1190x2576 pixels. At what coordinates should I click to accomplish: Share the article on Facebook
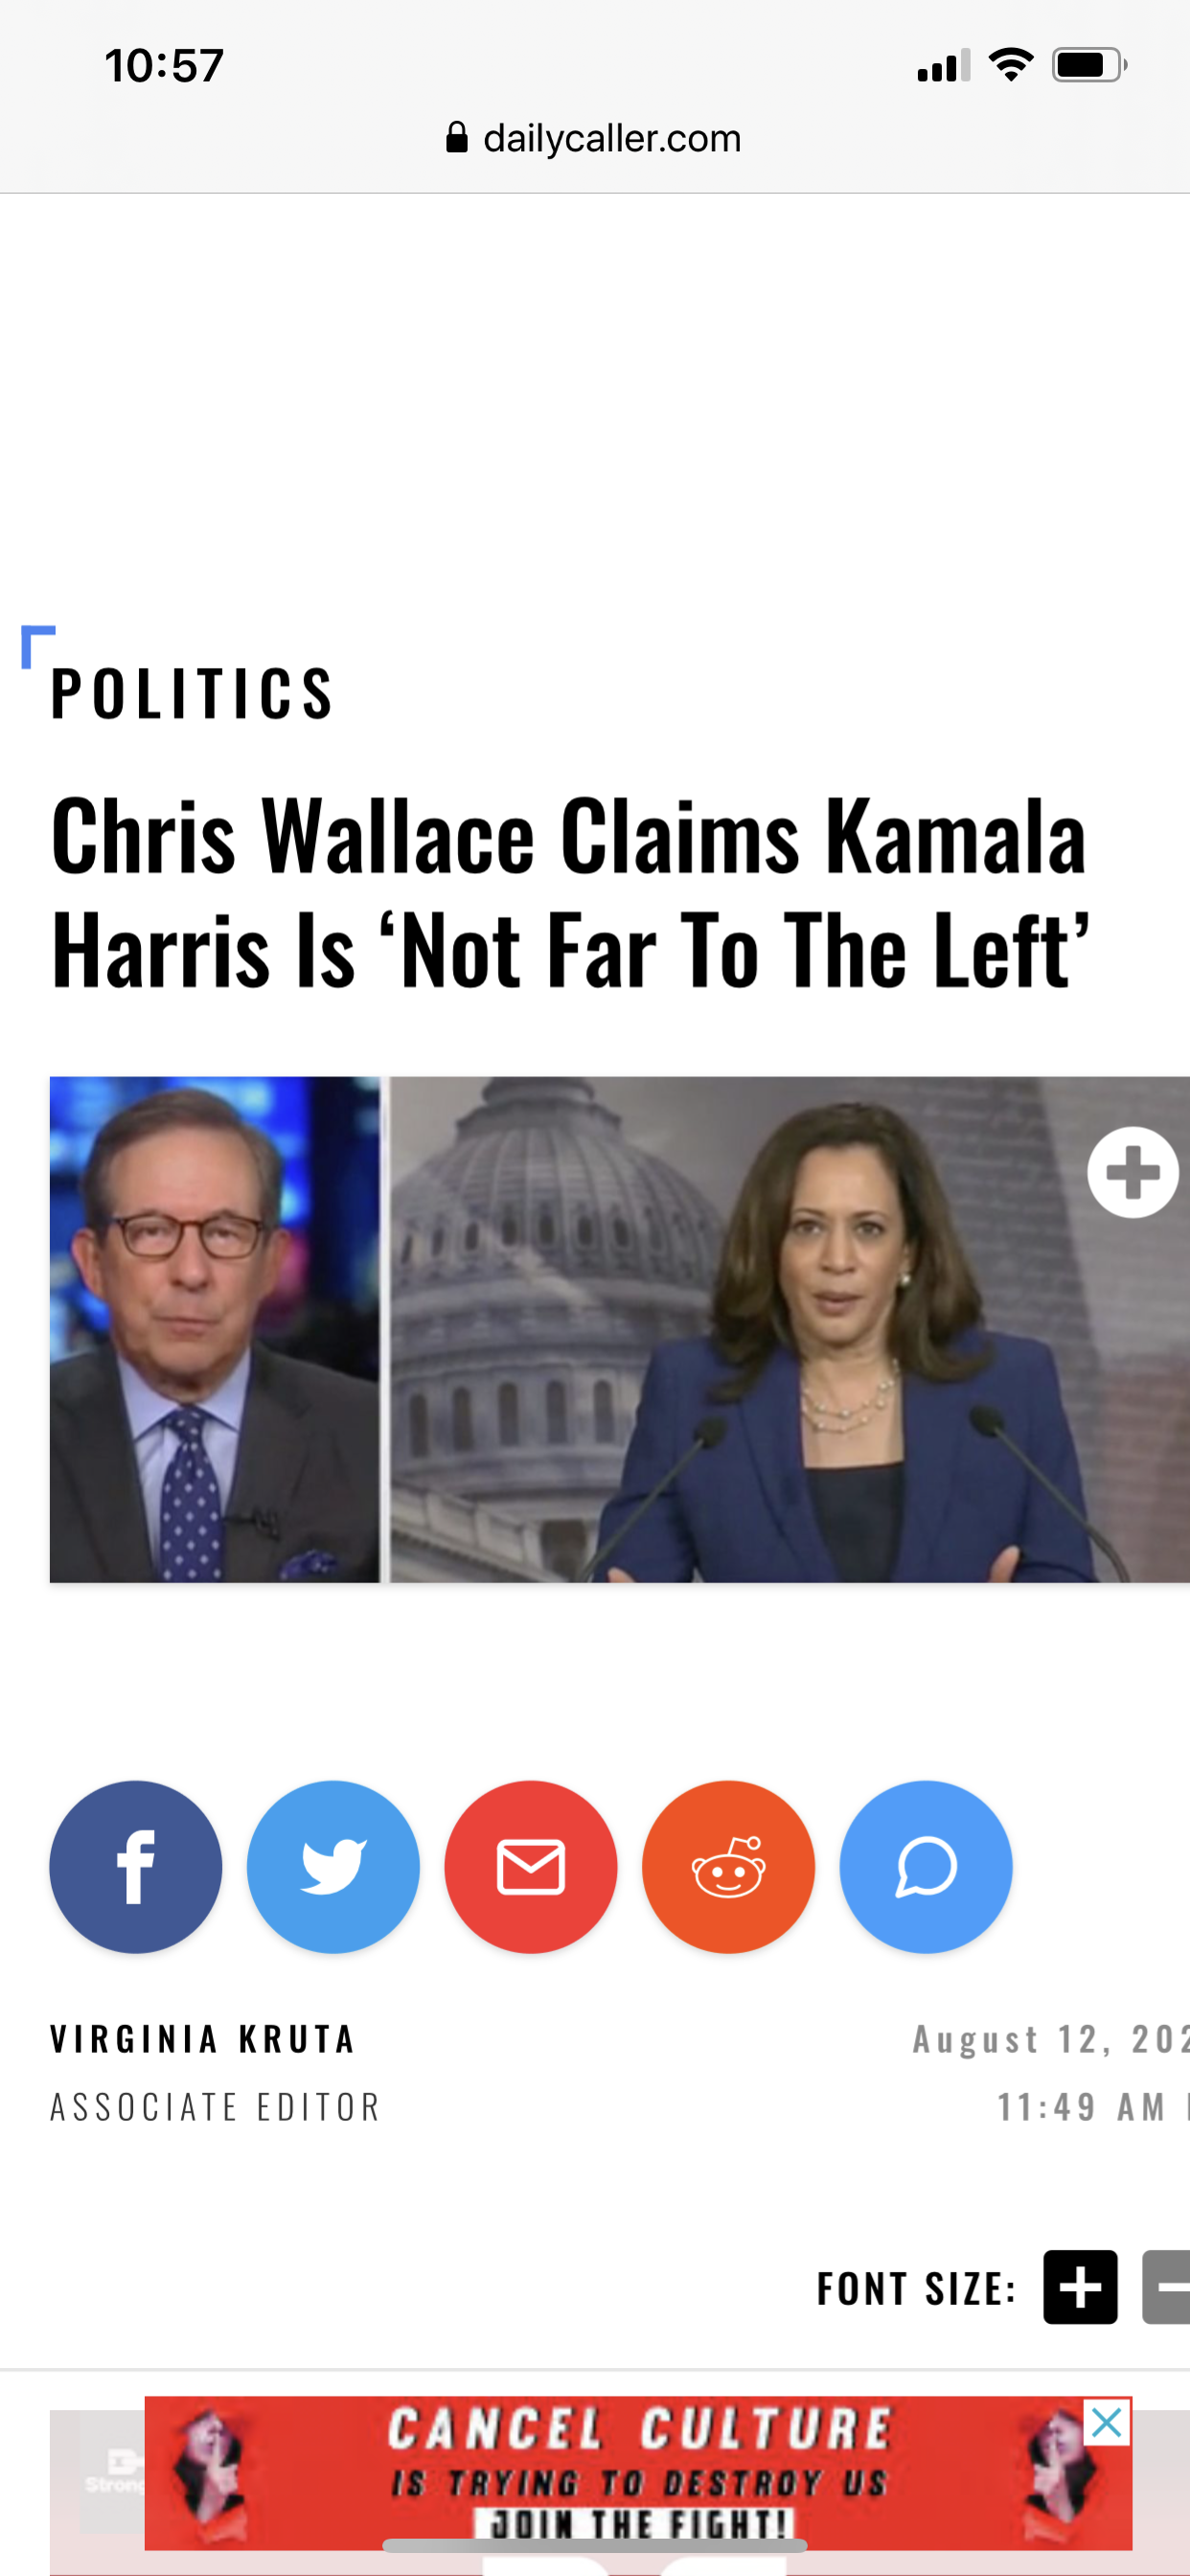pyautogui.click(x=136, y=1866)
